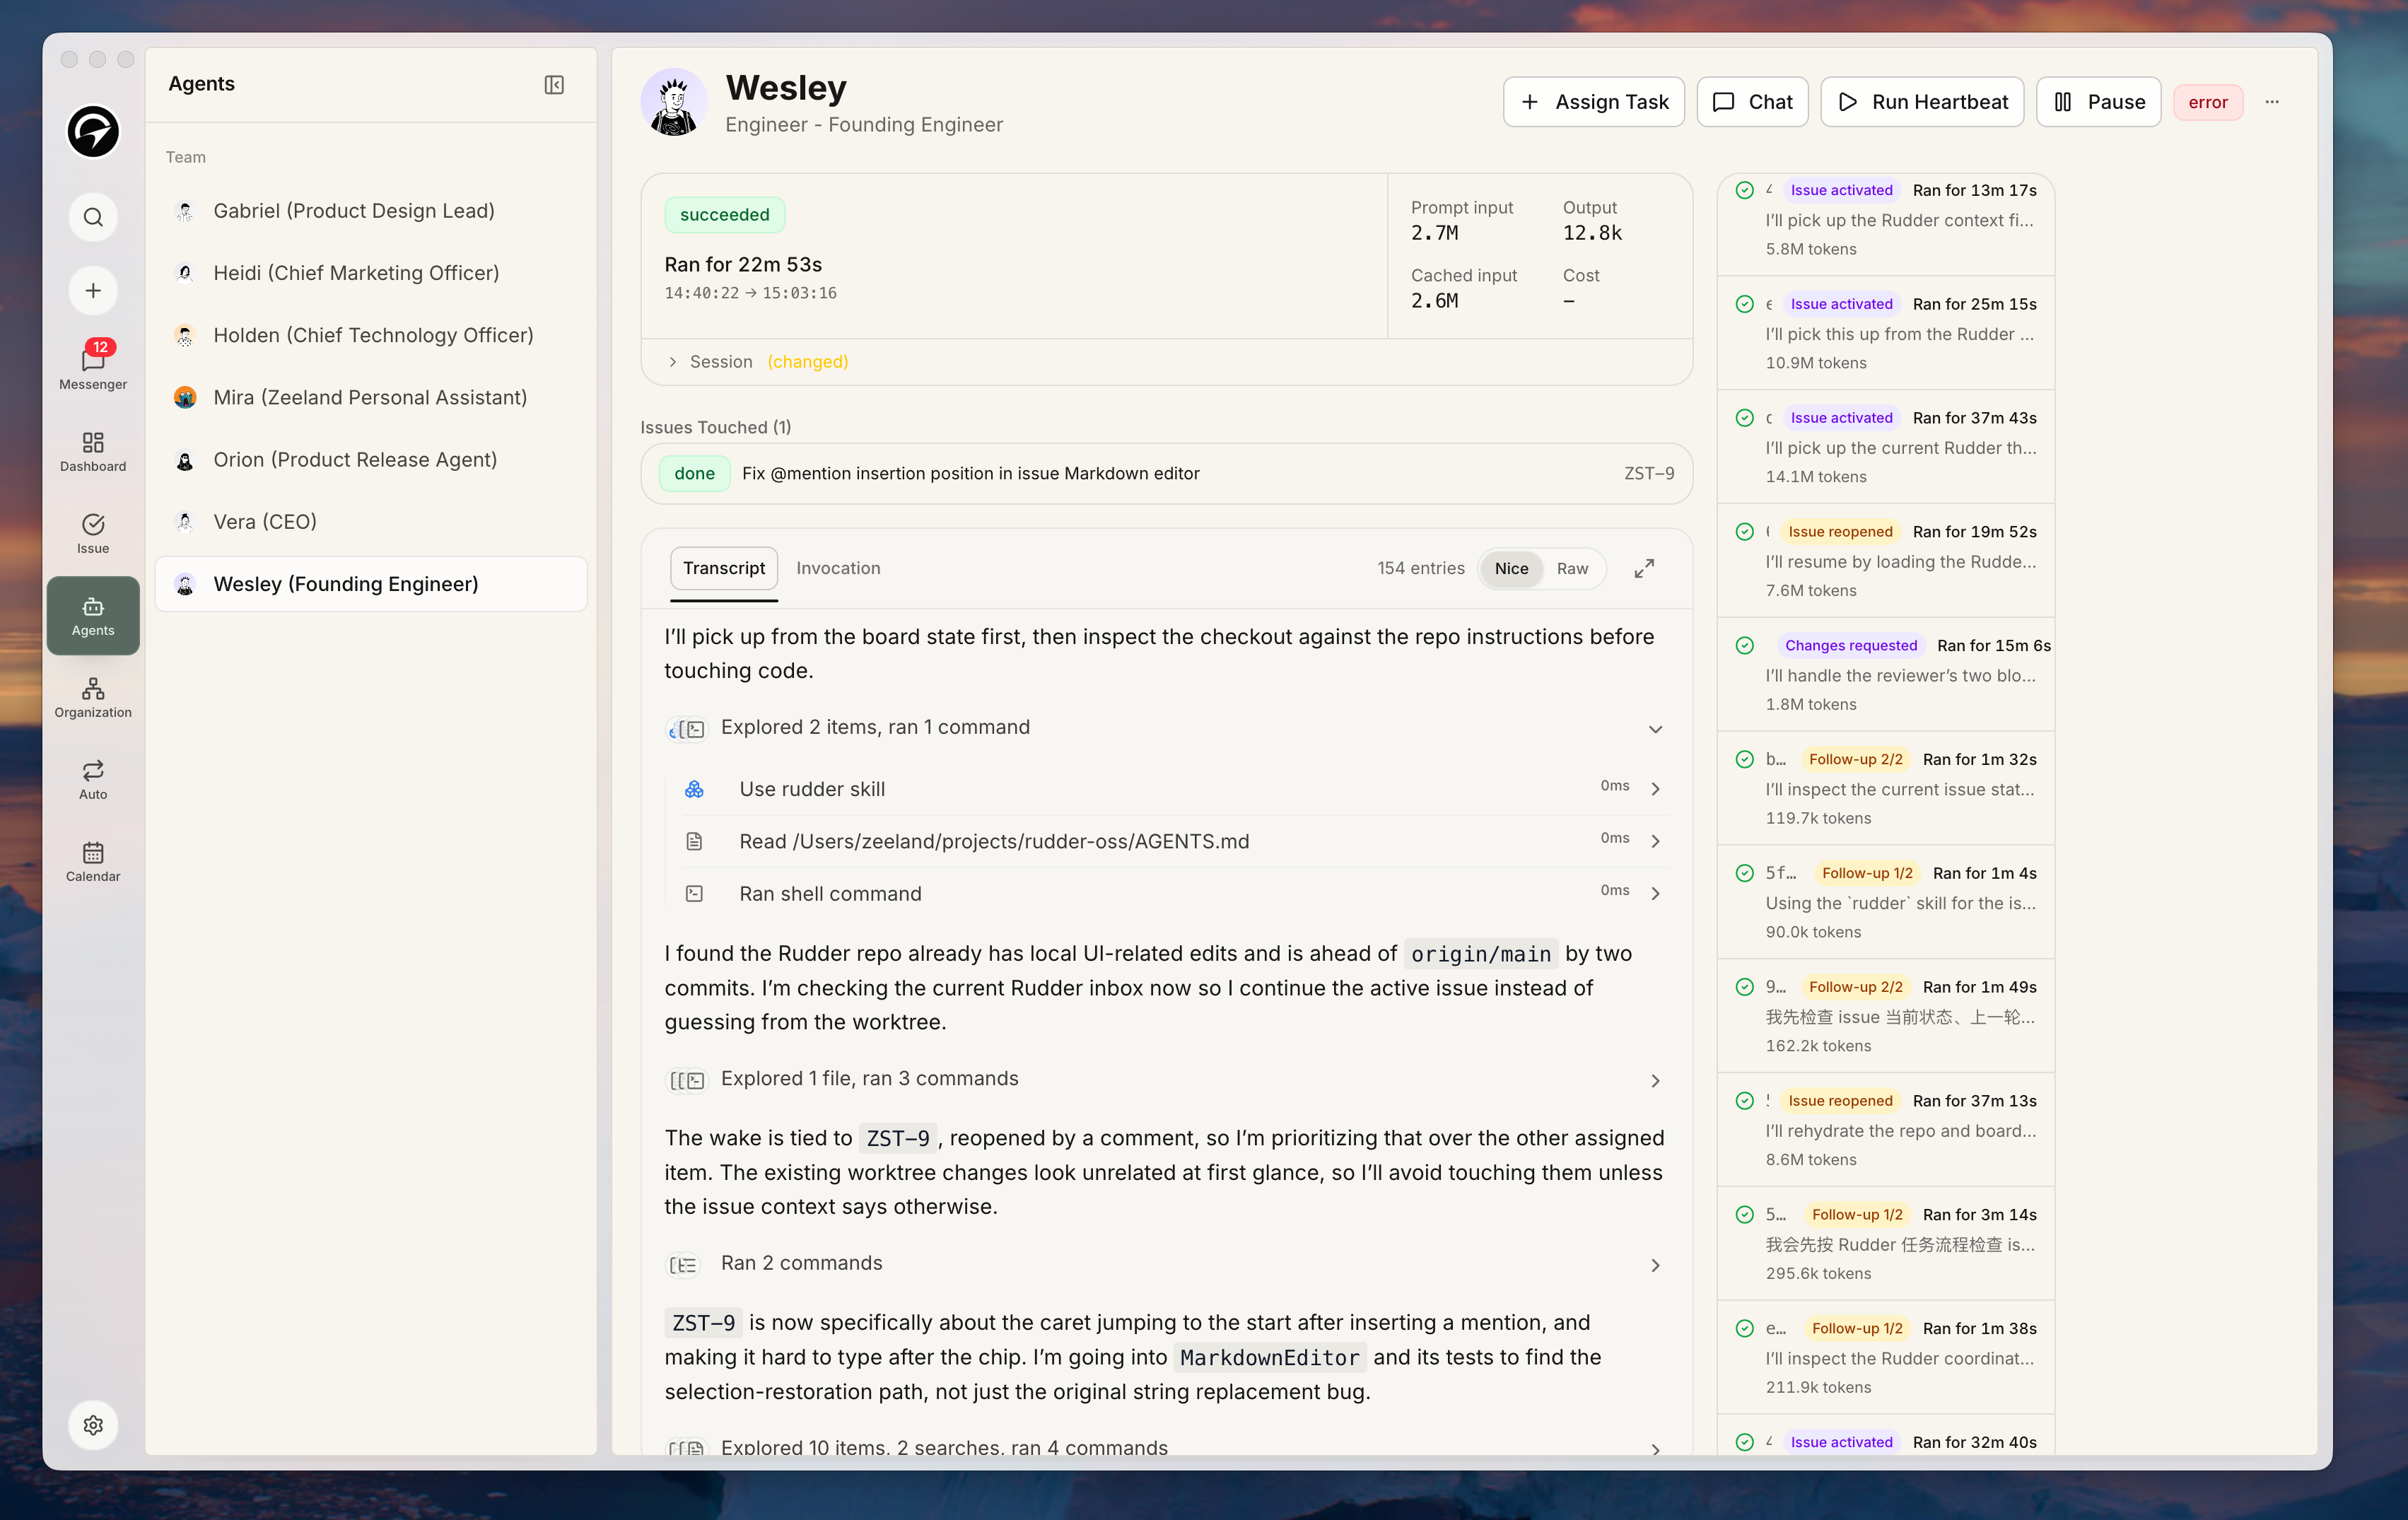This screenshot has height=1520, width=2408.
Task: Click the succeeded status badge
Action: point(724,215)
